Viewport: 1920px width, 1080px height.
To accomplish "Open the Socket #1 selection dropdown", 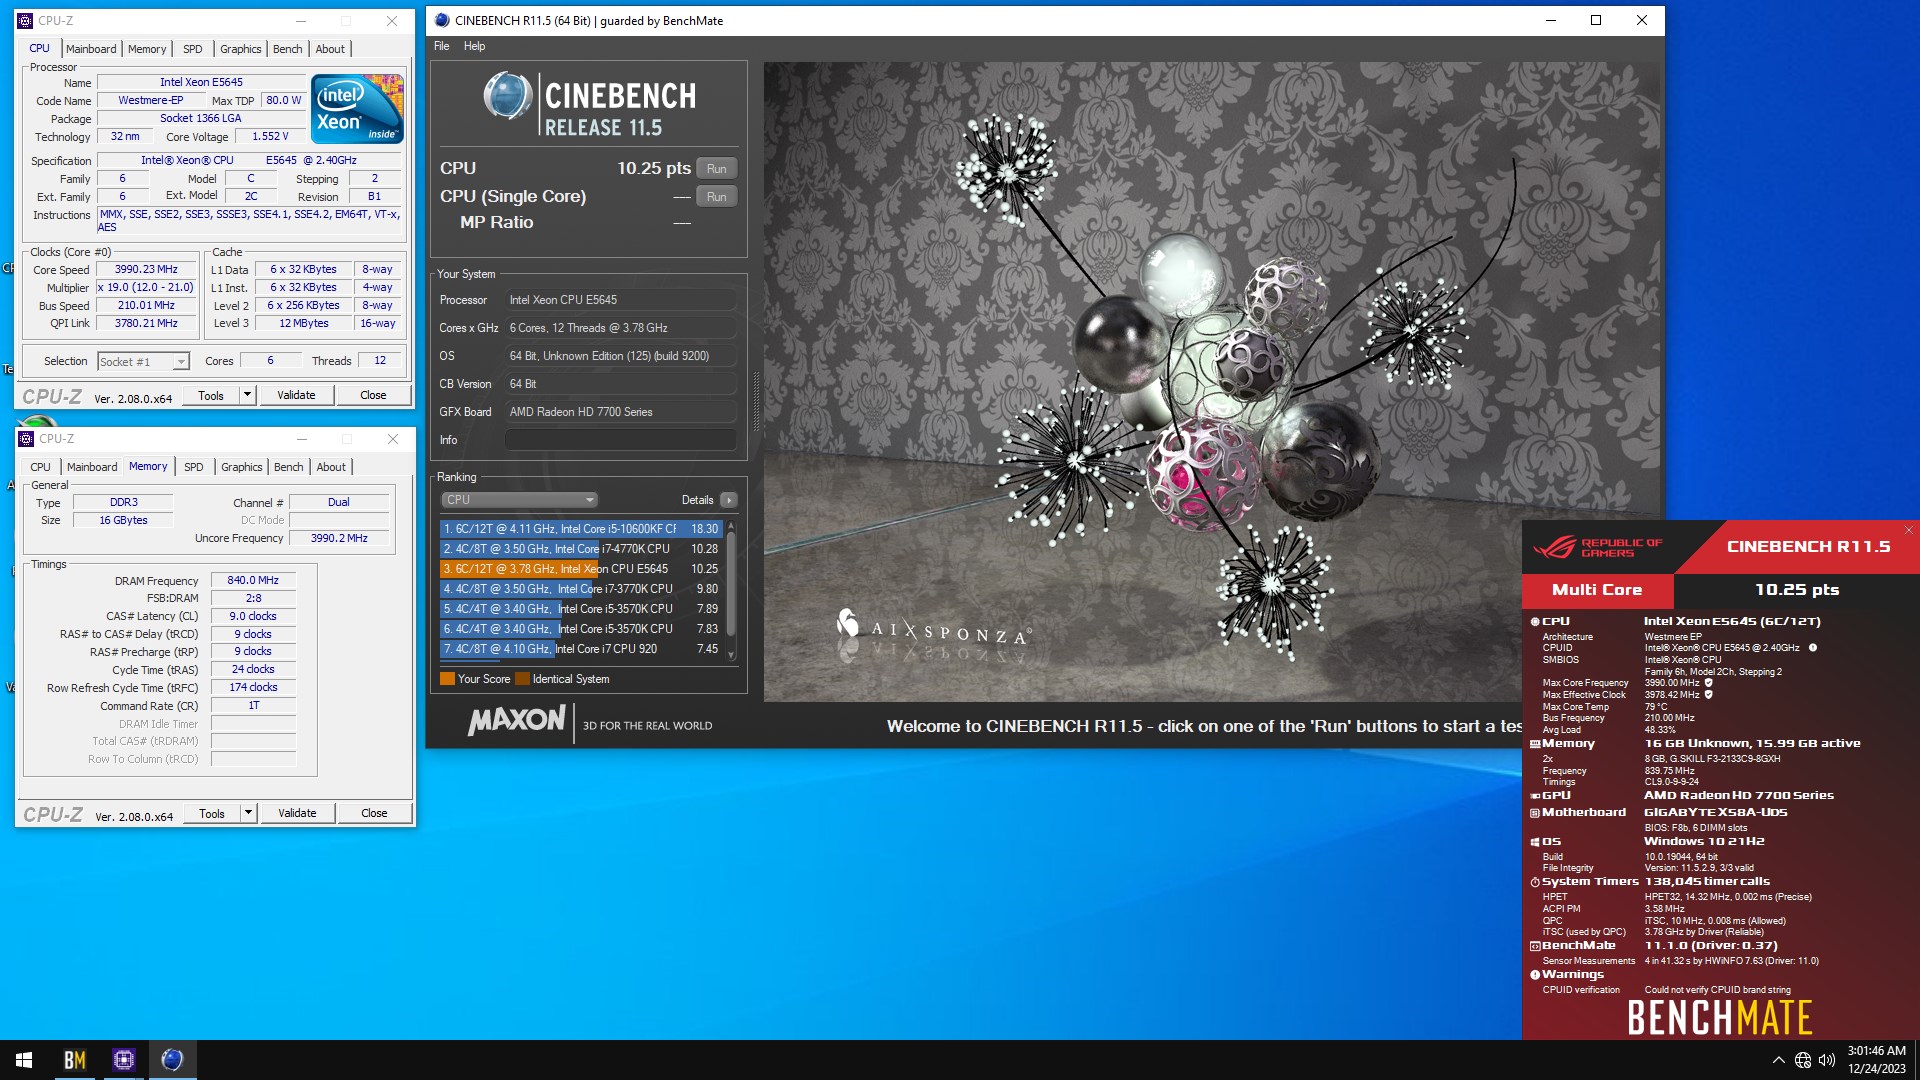I will 143,361.
